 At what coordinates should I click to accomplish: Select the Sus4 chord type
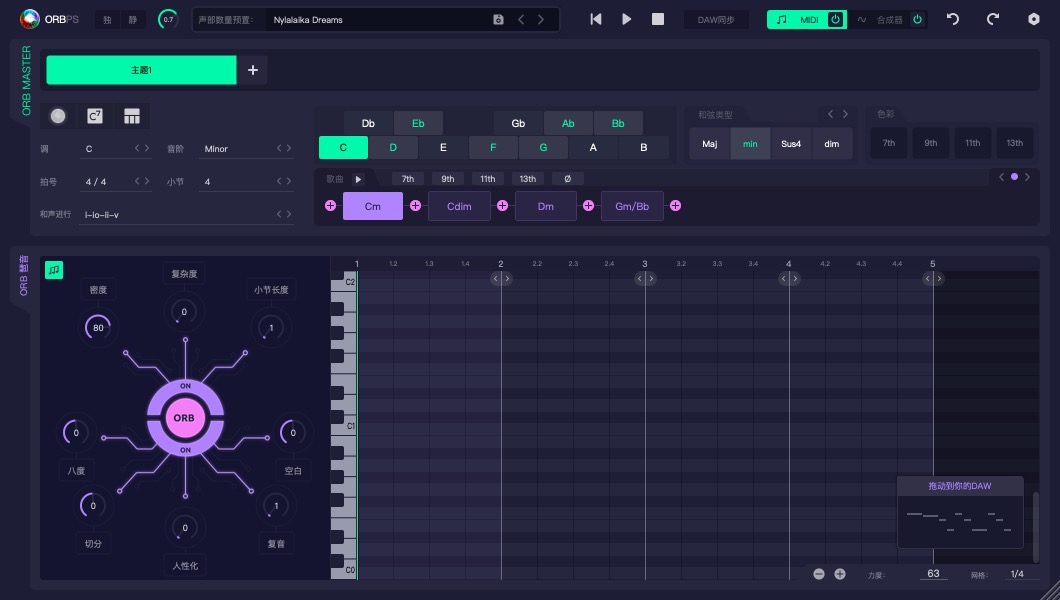click(791, 144)
